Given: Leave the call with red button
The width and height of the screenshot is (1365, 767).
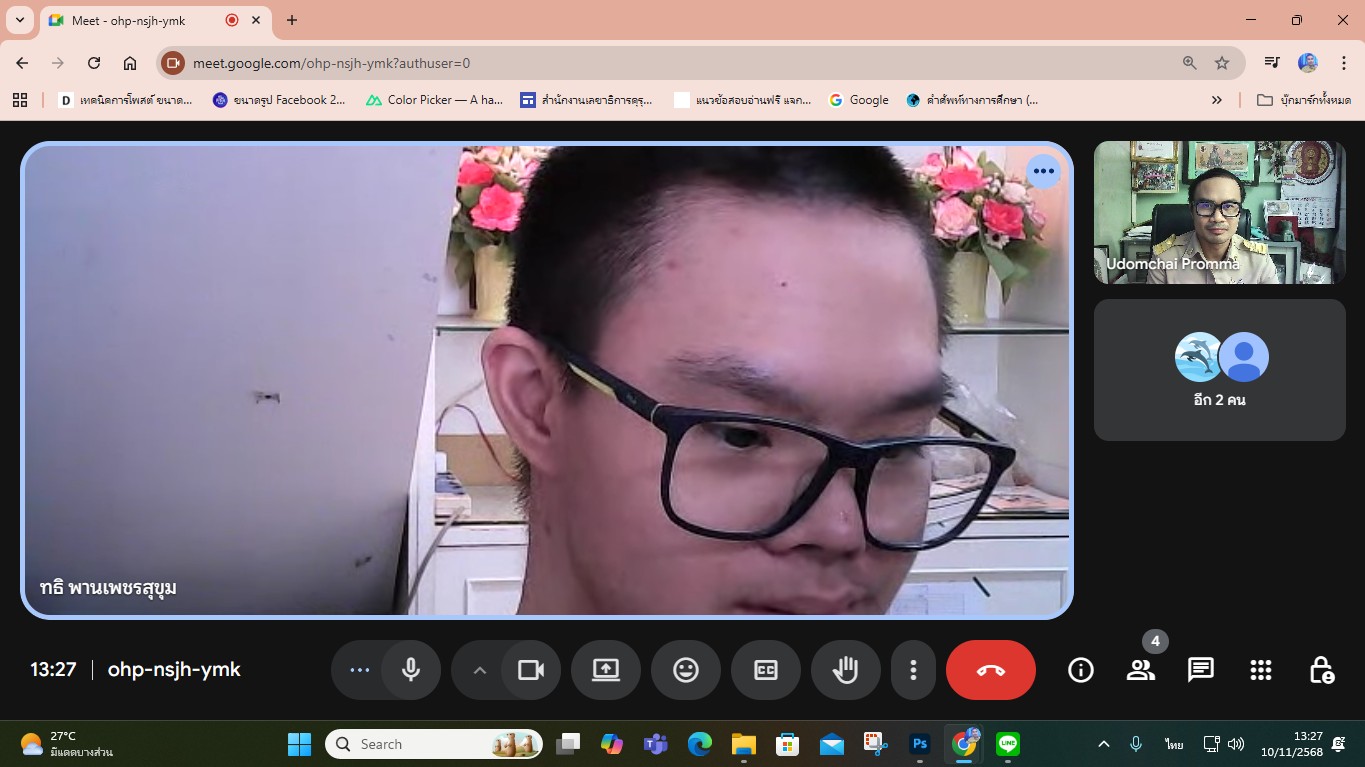Looking at the screenshot, I should [990, 670].
